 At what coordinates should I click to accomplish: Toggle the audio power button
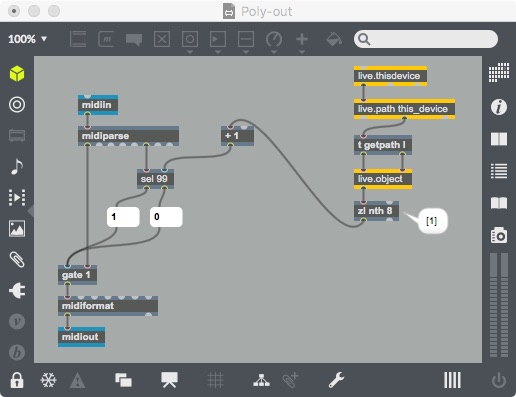coord(499,380)
